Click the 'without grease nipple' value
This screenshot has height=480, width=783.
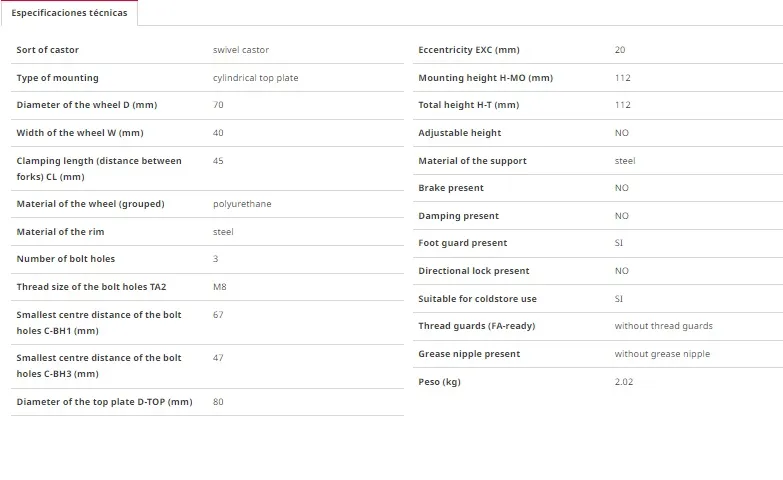[x=662, y=354]
